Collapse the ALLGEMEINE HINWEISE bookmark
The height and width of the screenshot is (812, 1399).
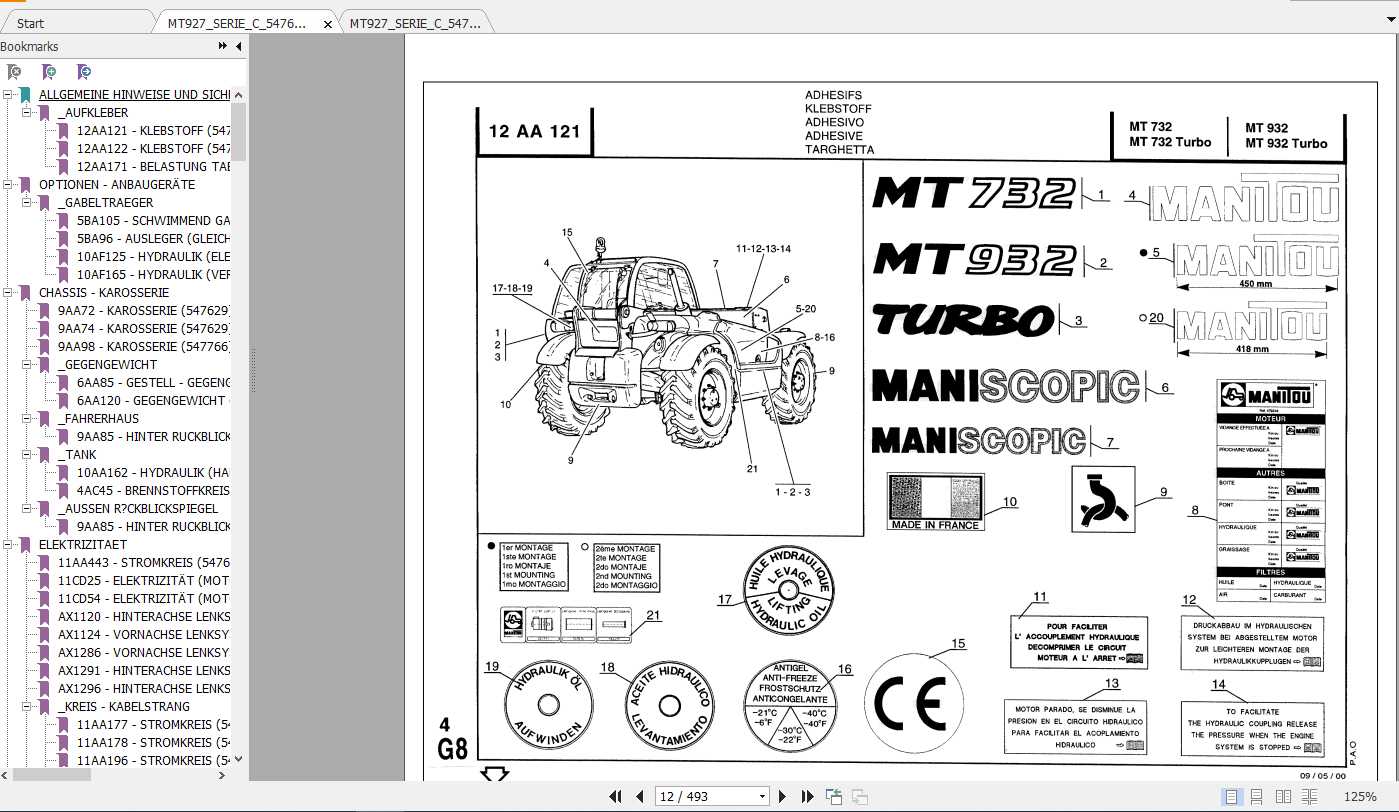(9, 94)
